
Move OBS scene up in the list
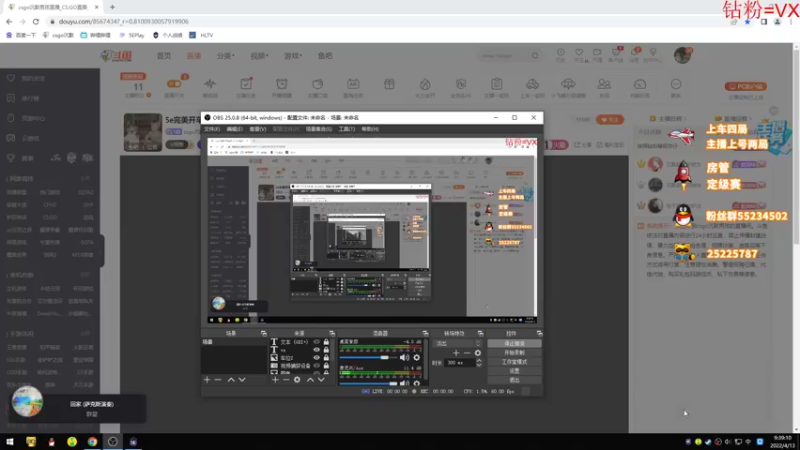pyautogui.click(x=231, y=380)
